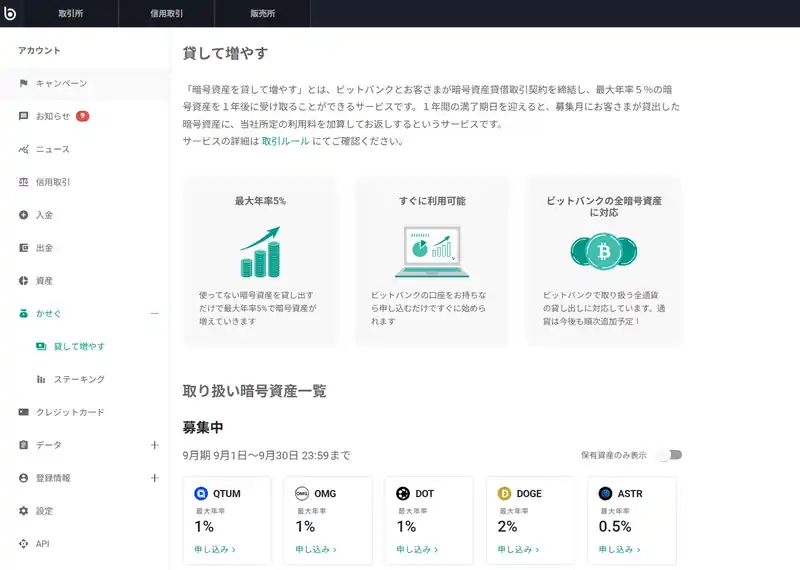Click the 信用取引 scale icon in sidebar
The image size is (800, 570).
click(23, 182)
